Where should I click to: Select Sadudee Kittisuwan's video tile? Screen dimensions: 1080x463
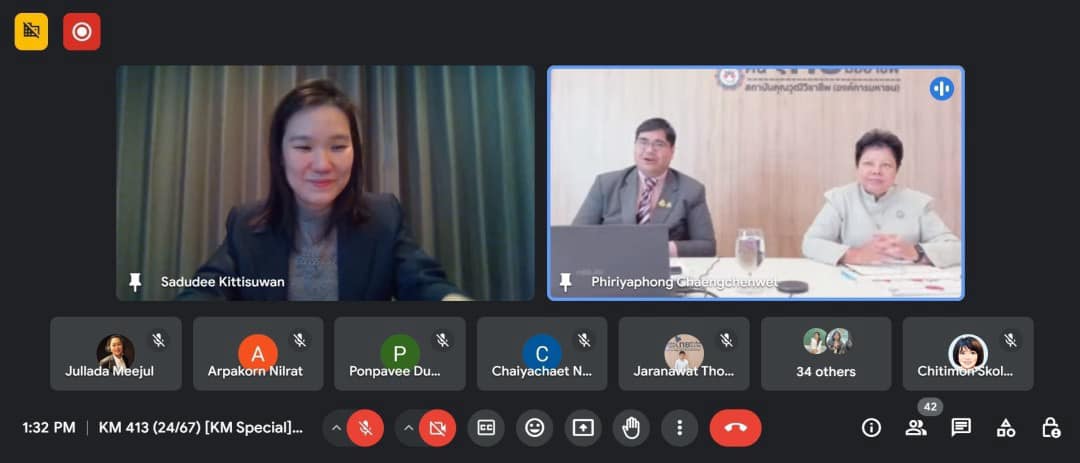325,183
